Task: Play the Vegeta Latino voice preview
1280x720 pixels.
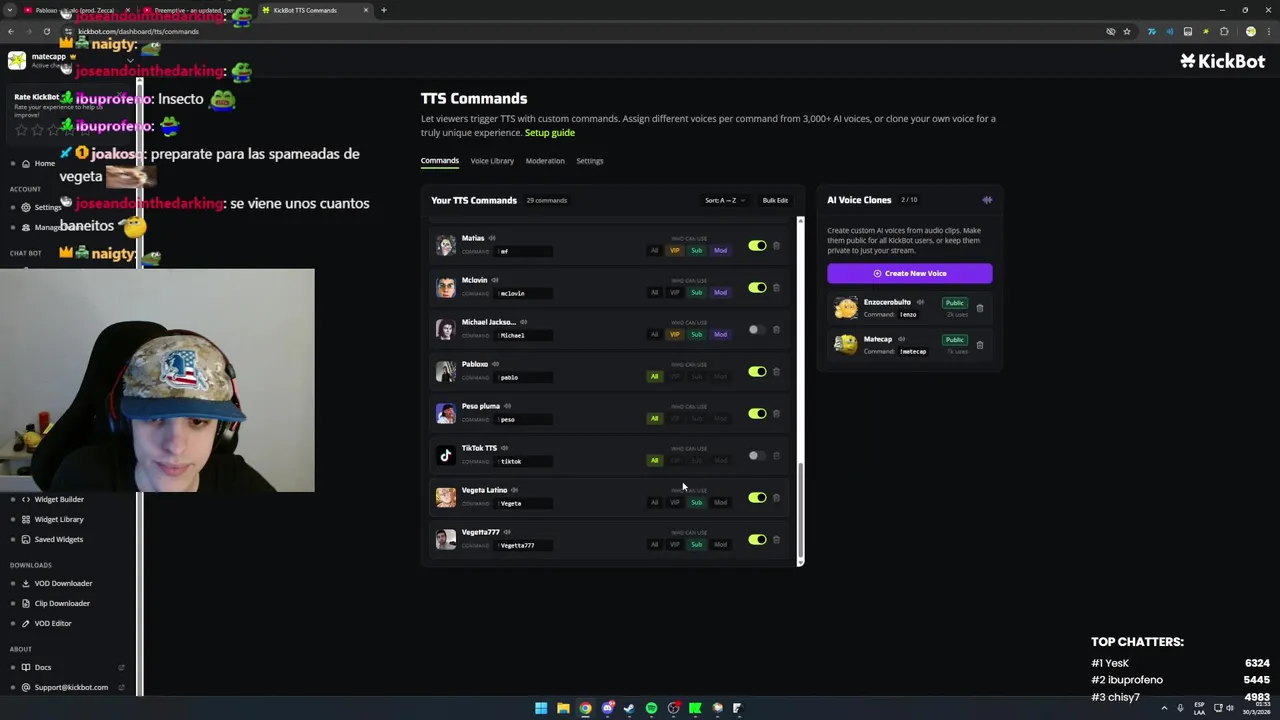Action: 515,490
